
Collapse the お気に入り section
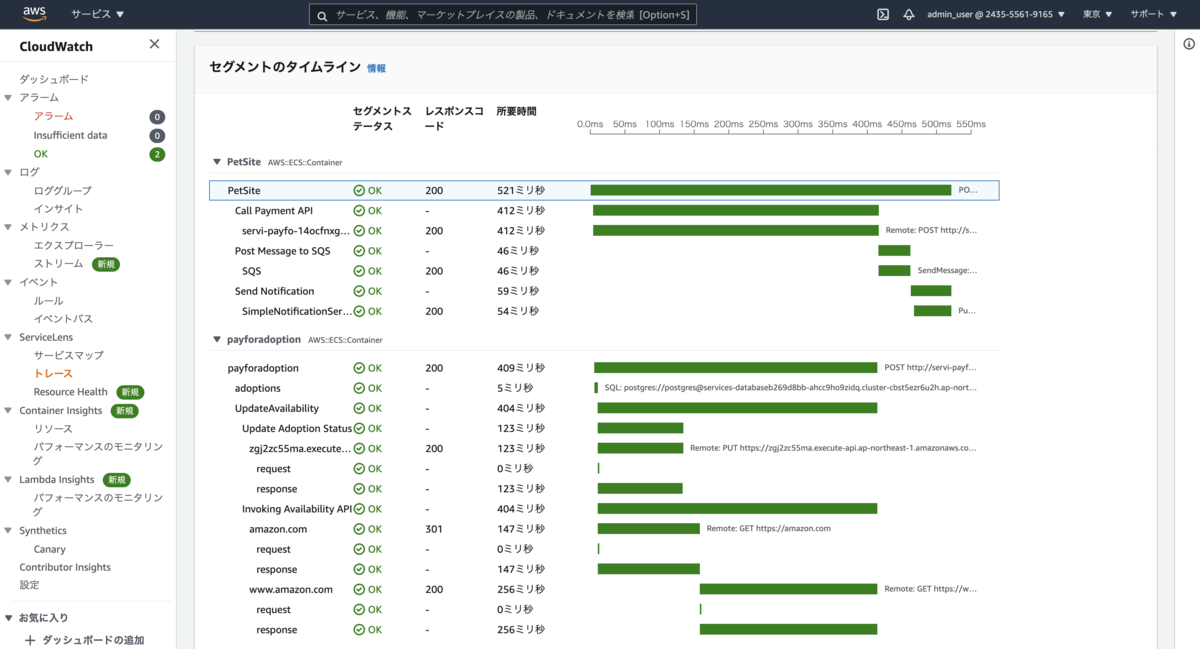coord(9,618)
